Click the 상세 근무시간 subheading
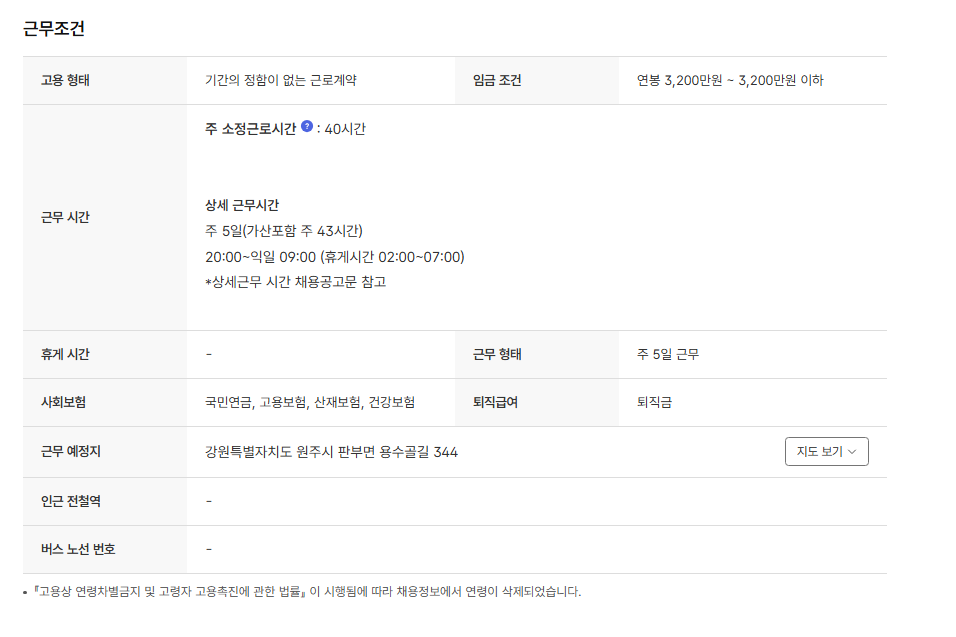 point(241,205)
